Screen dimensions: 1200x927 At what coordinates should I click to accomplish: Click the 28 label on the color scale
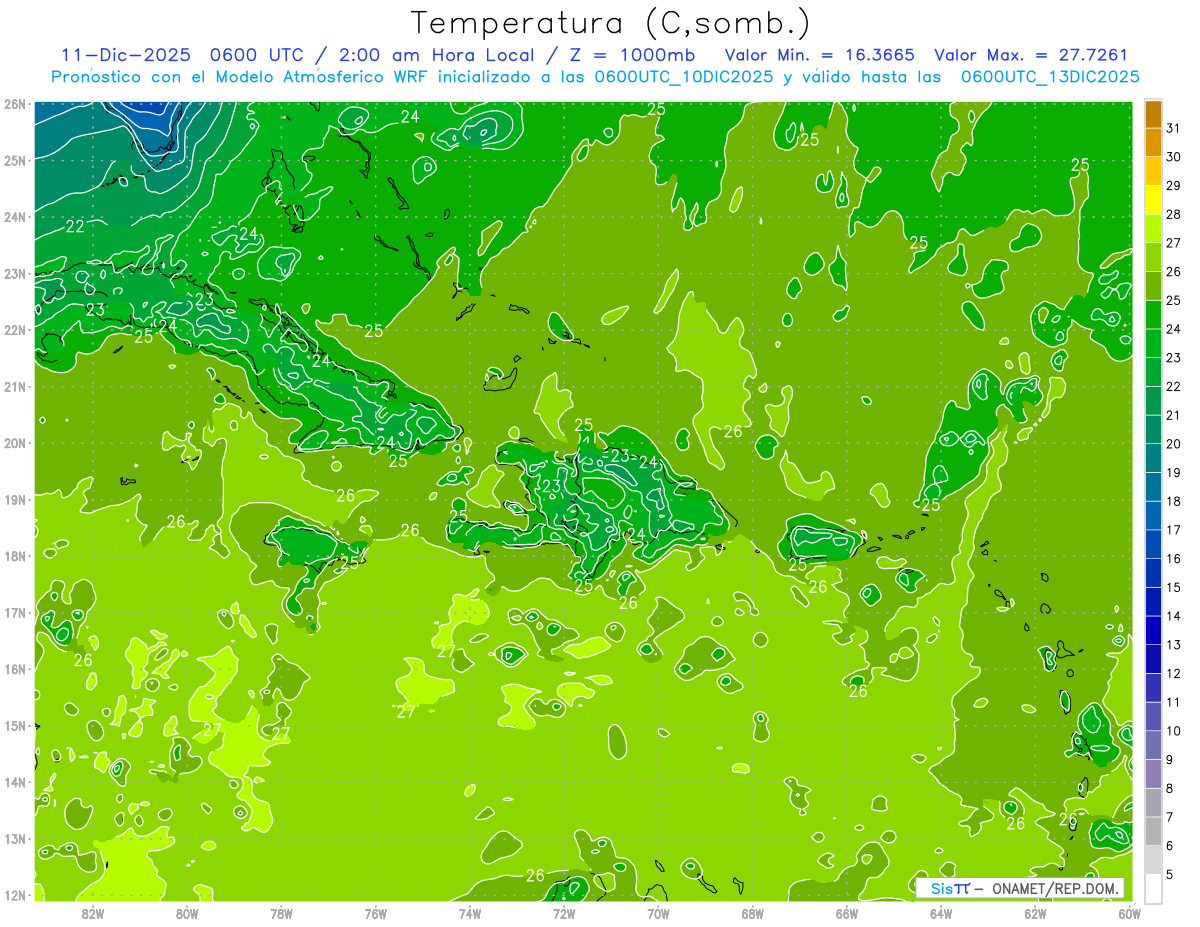point(1173,214)
